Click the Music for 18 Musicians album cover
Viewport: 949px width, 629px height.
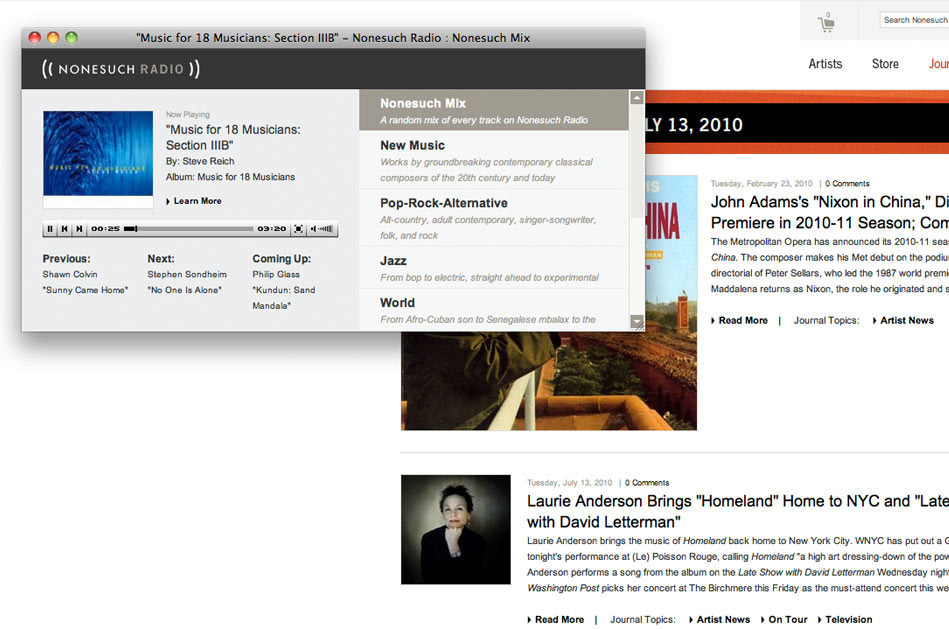tap(98, 153)
